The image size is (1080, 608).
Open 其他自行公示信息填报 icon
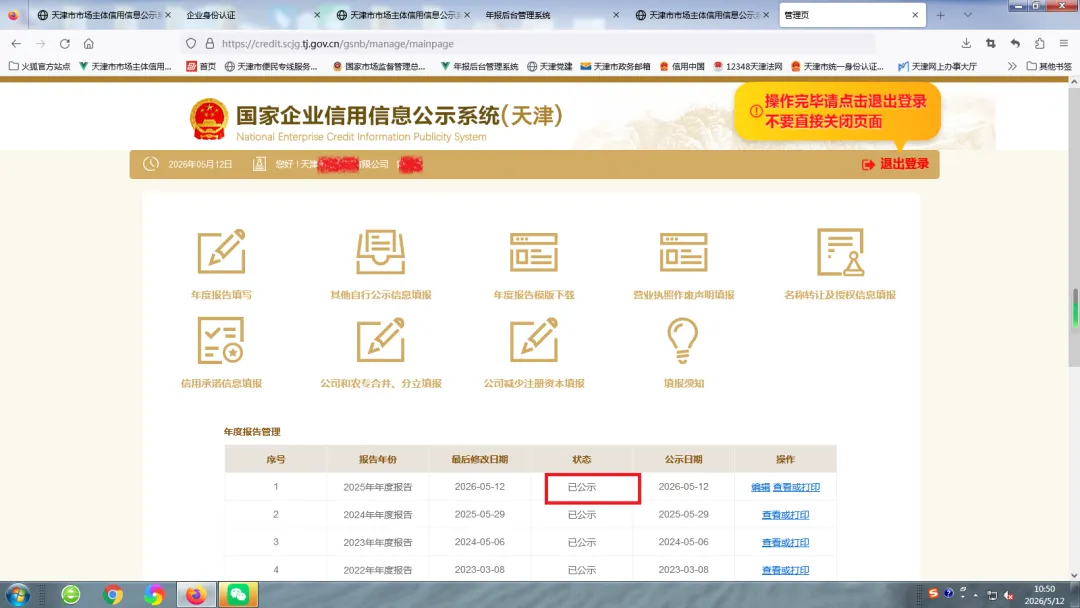pos(380,252)
